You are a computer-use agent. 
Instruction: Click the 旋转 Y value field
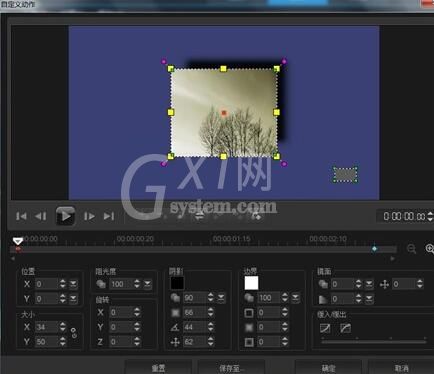[x=121, y=327]
